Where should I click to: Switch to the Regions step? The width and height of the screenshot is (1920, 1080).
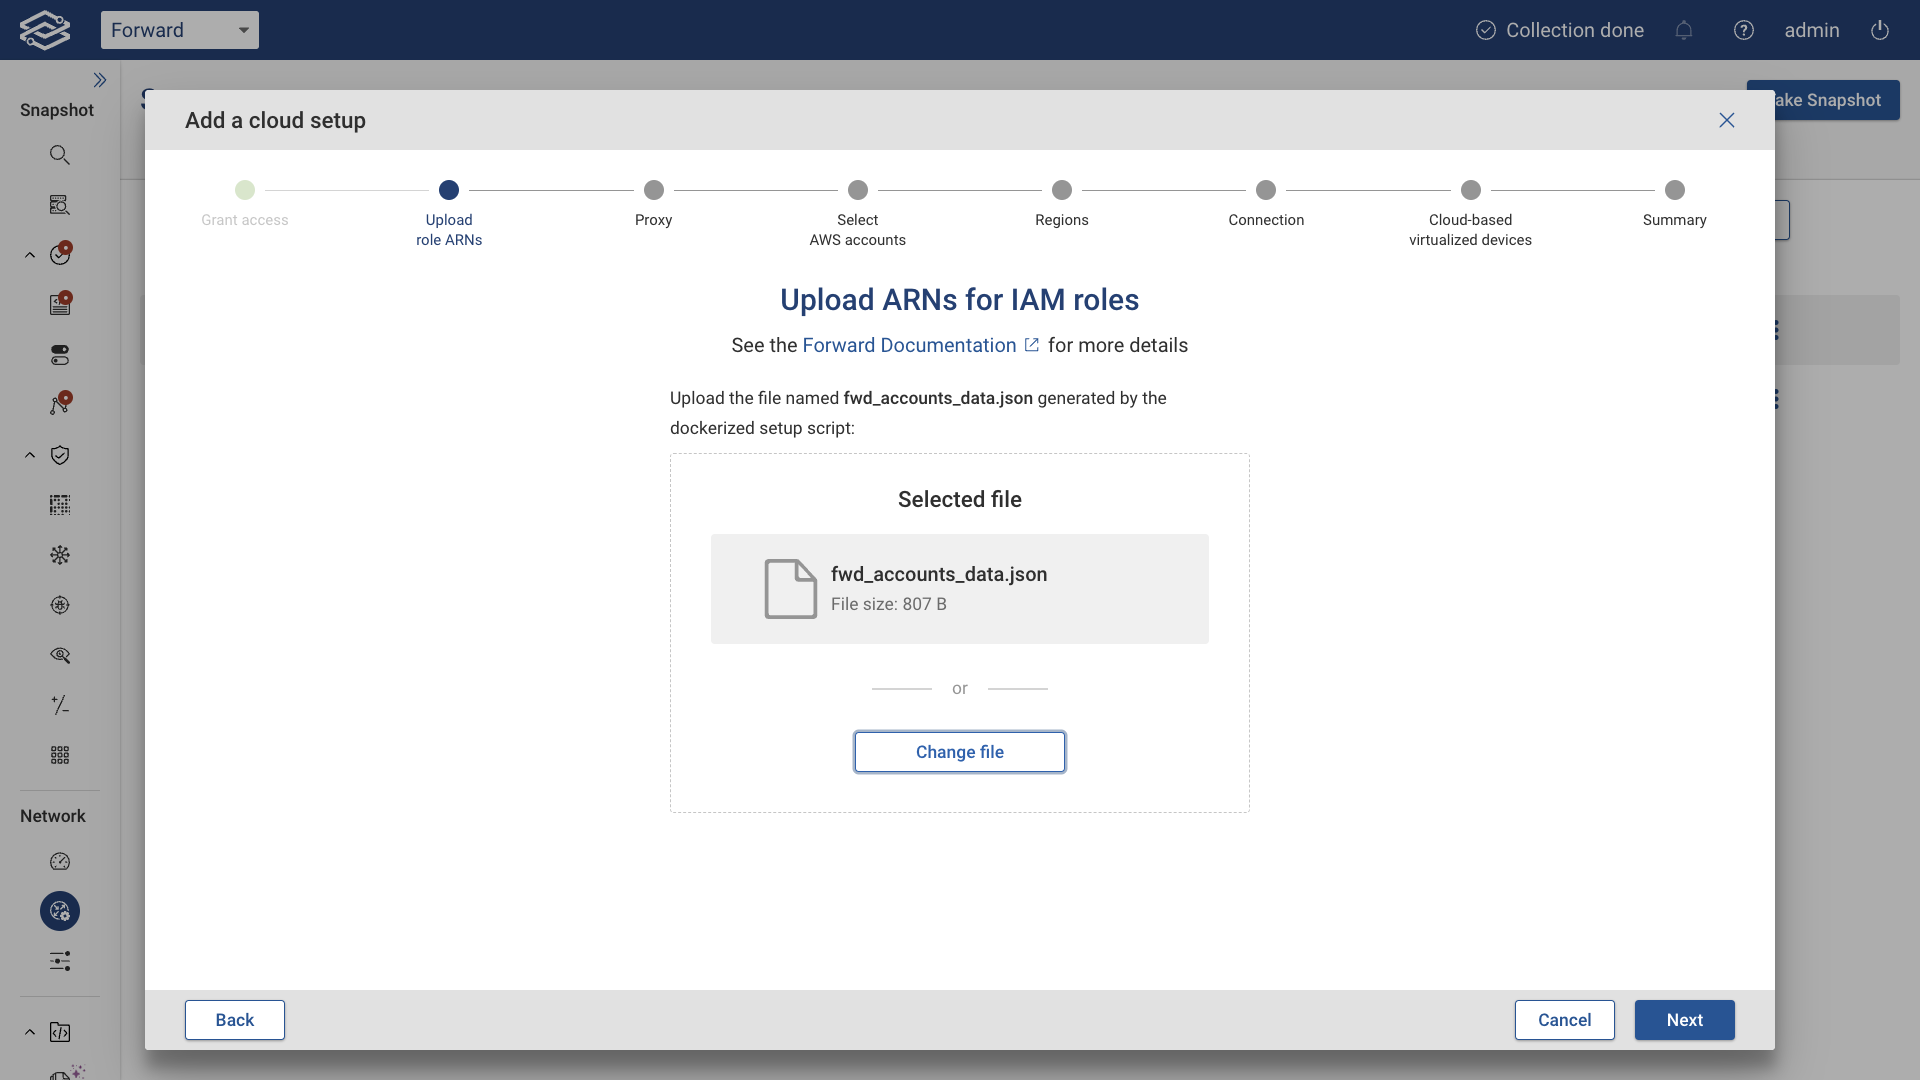pos(1062,190)
